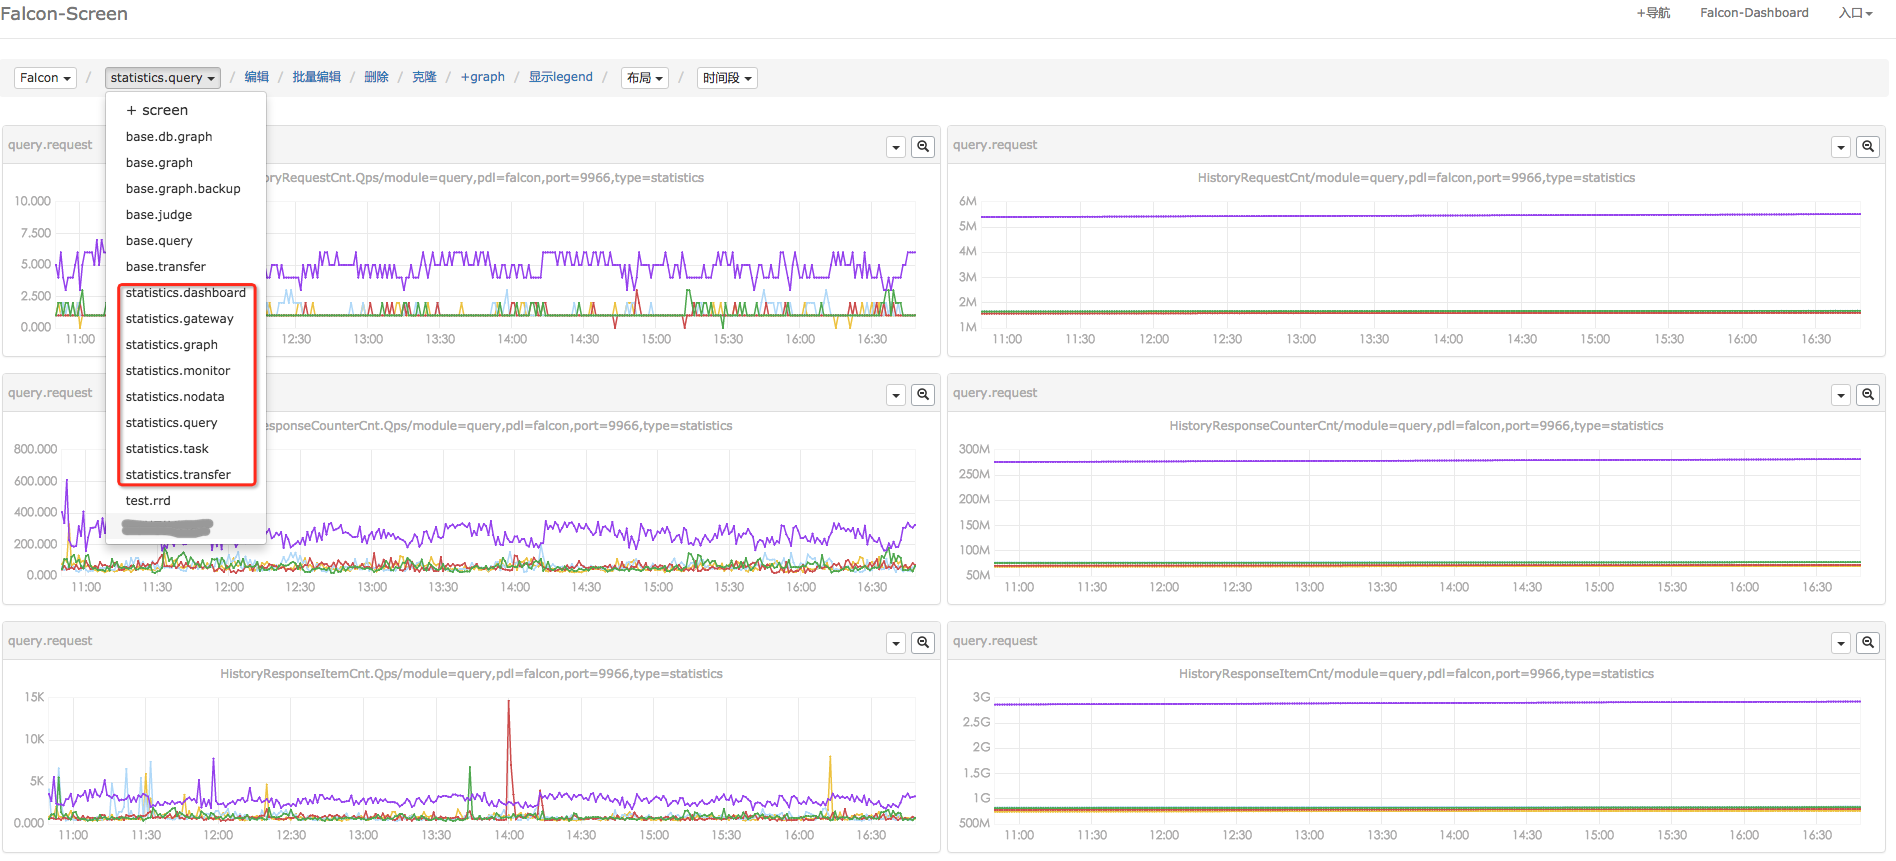Zoom the HistoryRequestCnt.Qps graph via magnifier icon
The image size is (1896, 861).
pos(923,146)
